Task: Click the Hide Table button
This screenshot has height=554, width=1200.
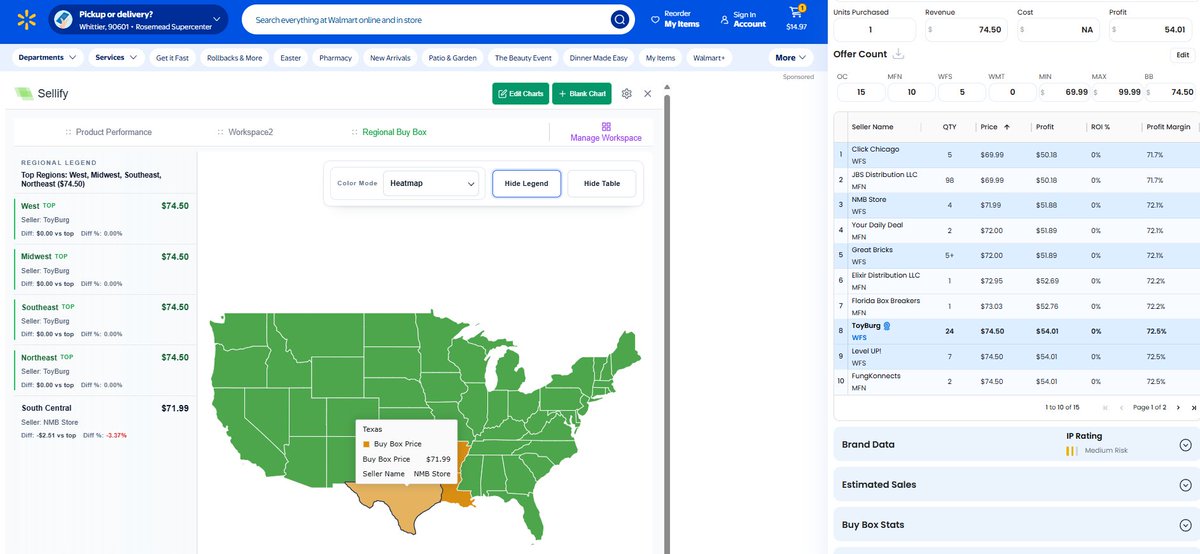Action: (x=602, y=184)
